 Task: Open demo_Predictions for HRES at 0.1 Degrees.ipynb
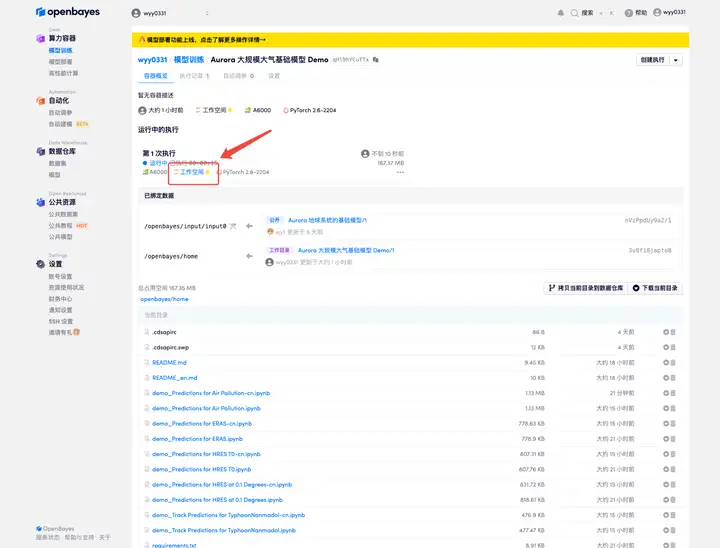pyautogui.click(x=217, y=500)
